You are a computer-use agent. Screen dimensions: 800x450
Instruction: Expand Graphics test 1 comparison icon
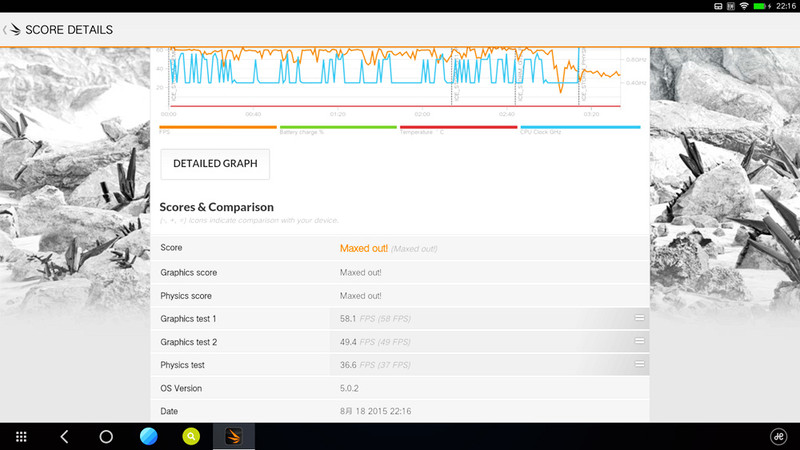click(x=639, y=318)
